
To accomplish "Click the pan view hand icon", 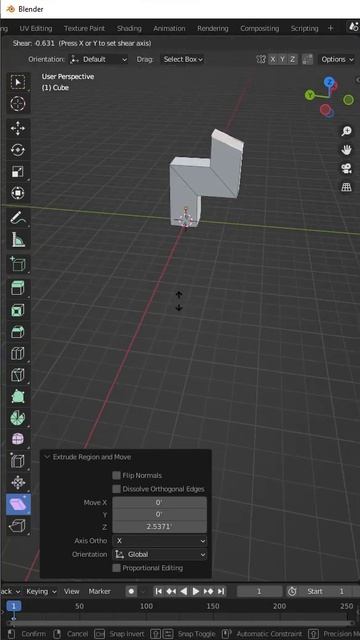I will 346,150.
